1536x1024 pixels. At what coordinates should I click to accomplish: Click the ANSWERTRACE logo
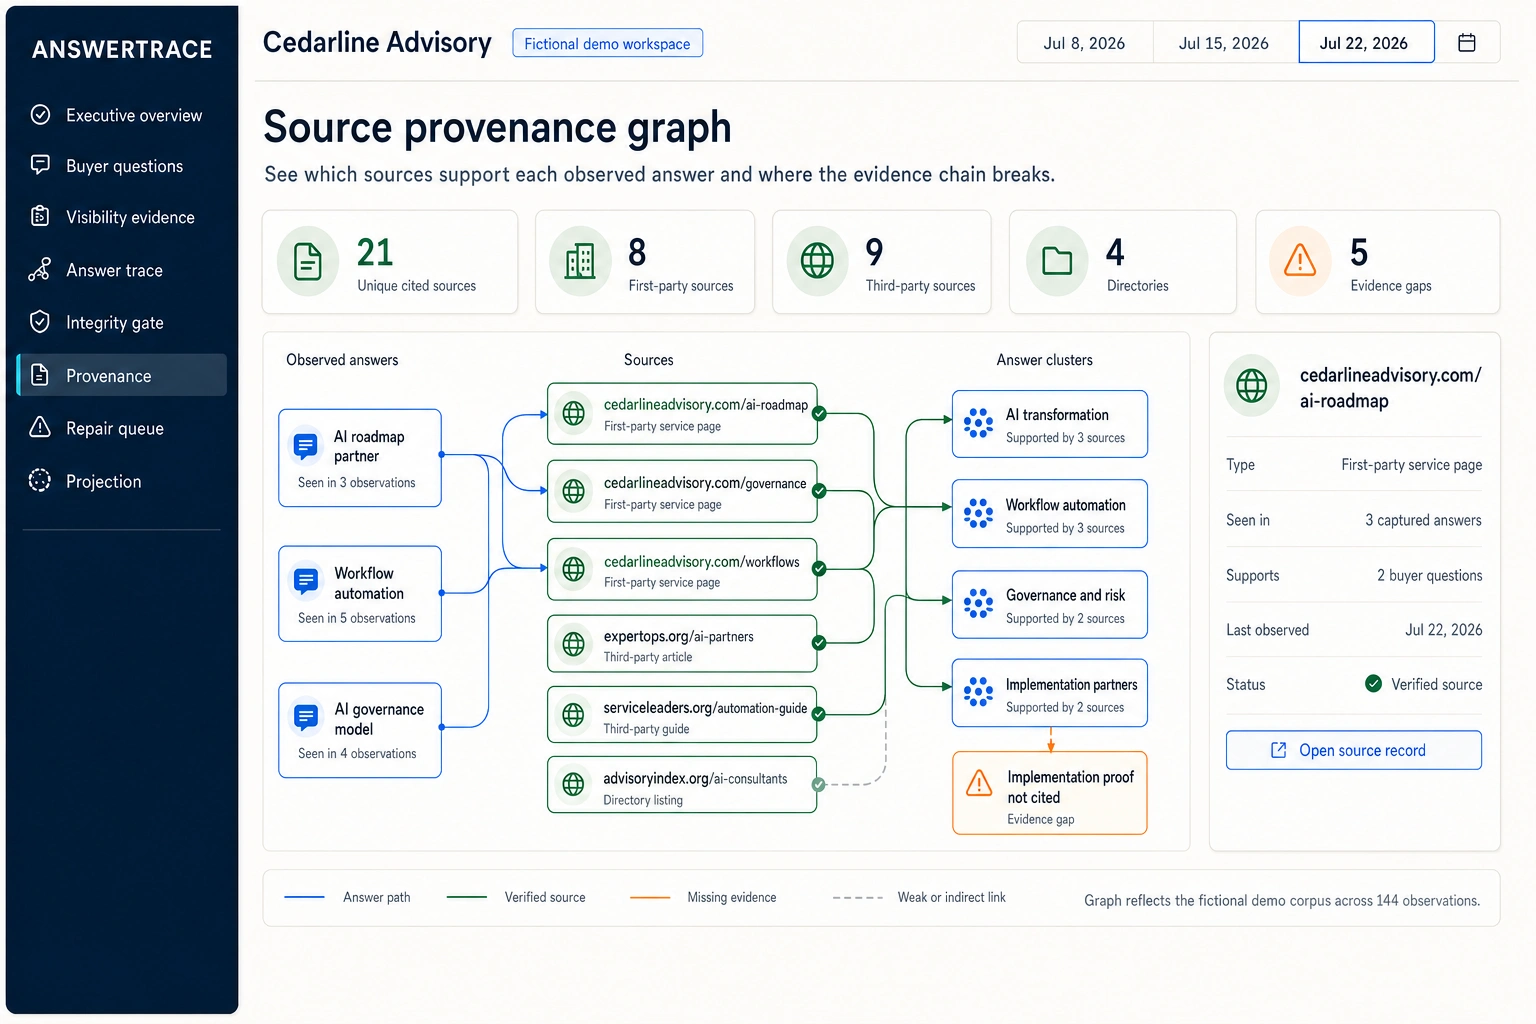122,49
